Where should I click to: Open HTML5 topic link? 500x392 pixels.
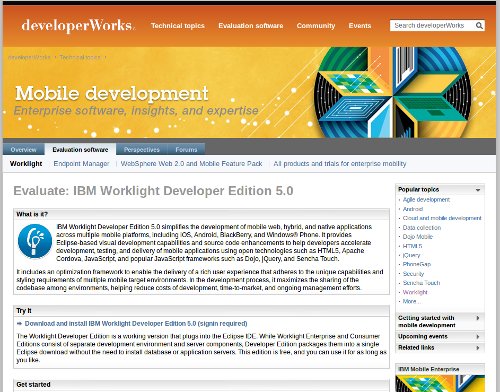(x=412, y=246)
